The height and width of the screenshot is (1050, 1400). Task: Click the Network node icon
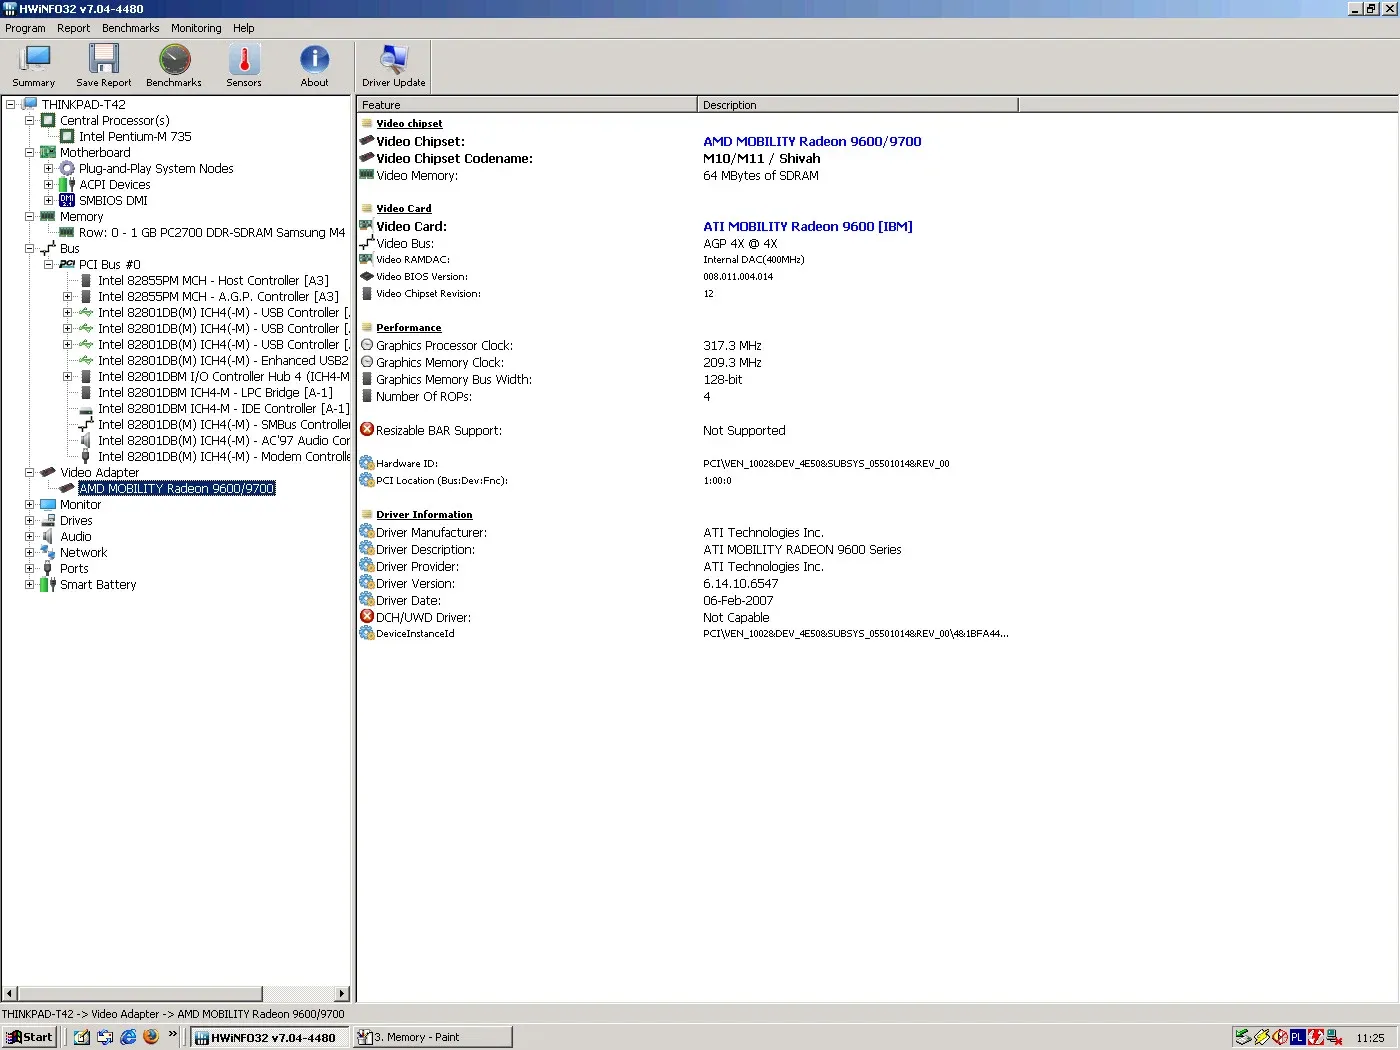[x=48, y=552]
